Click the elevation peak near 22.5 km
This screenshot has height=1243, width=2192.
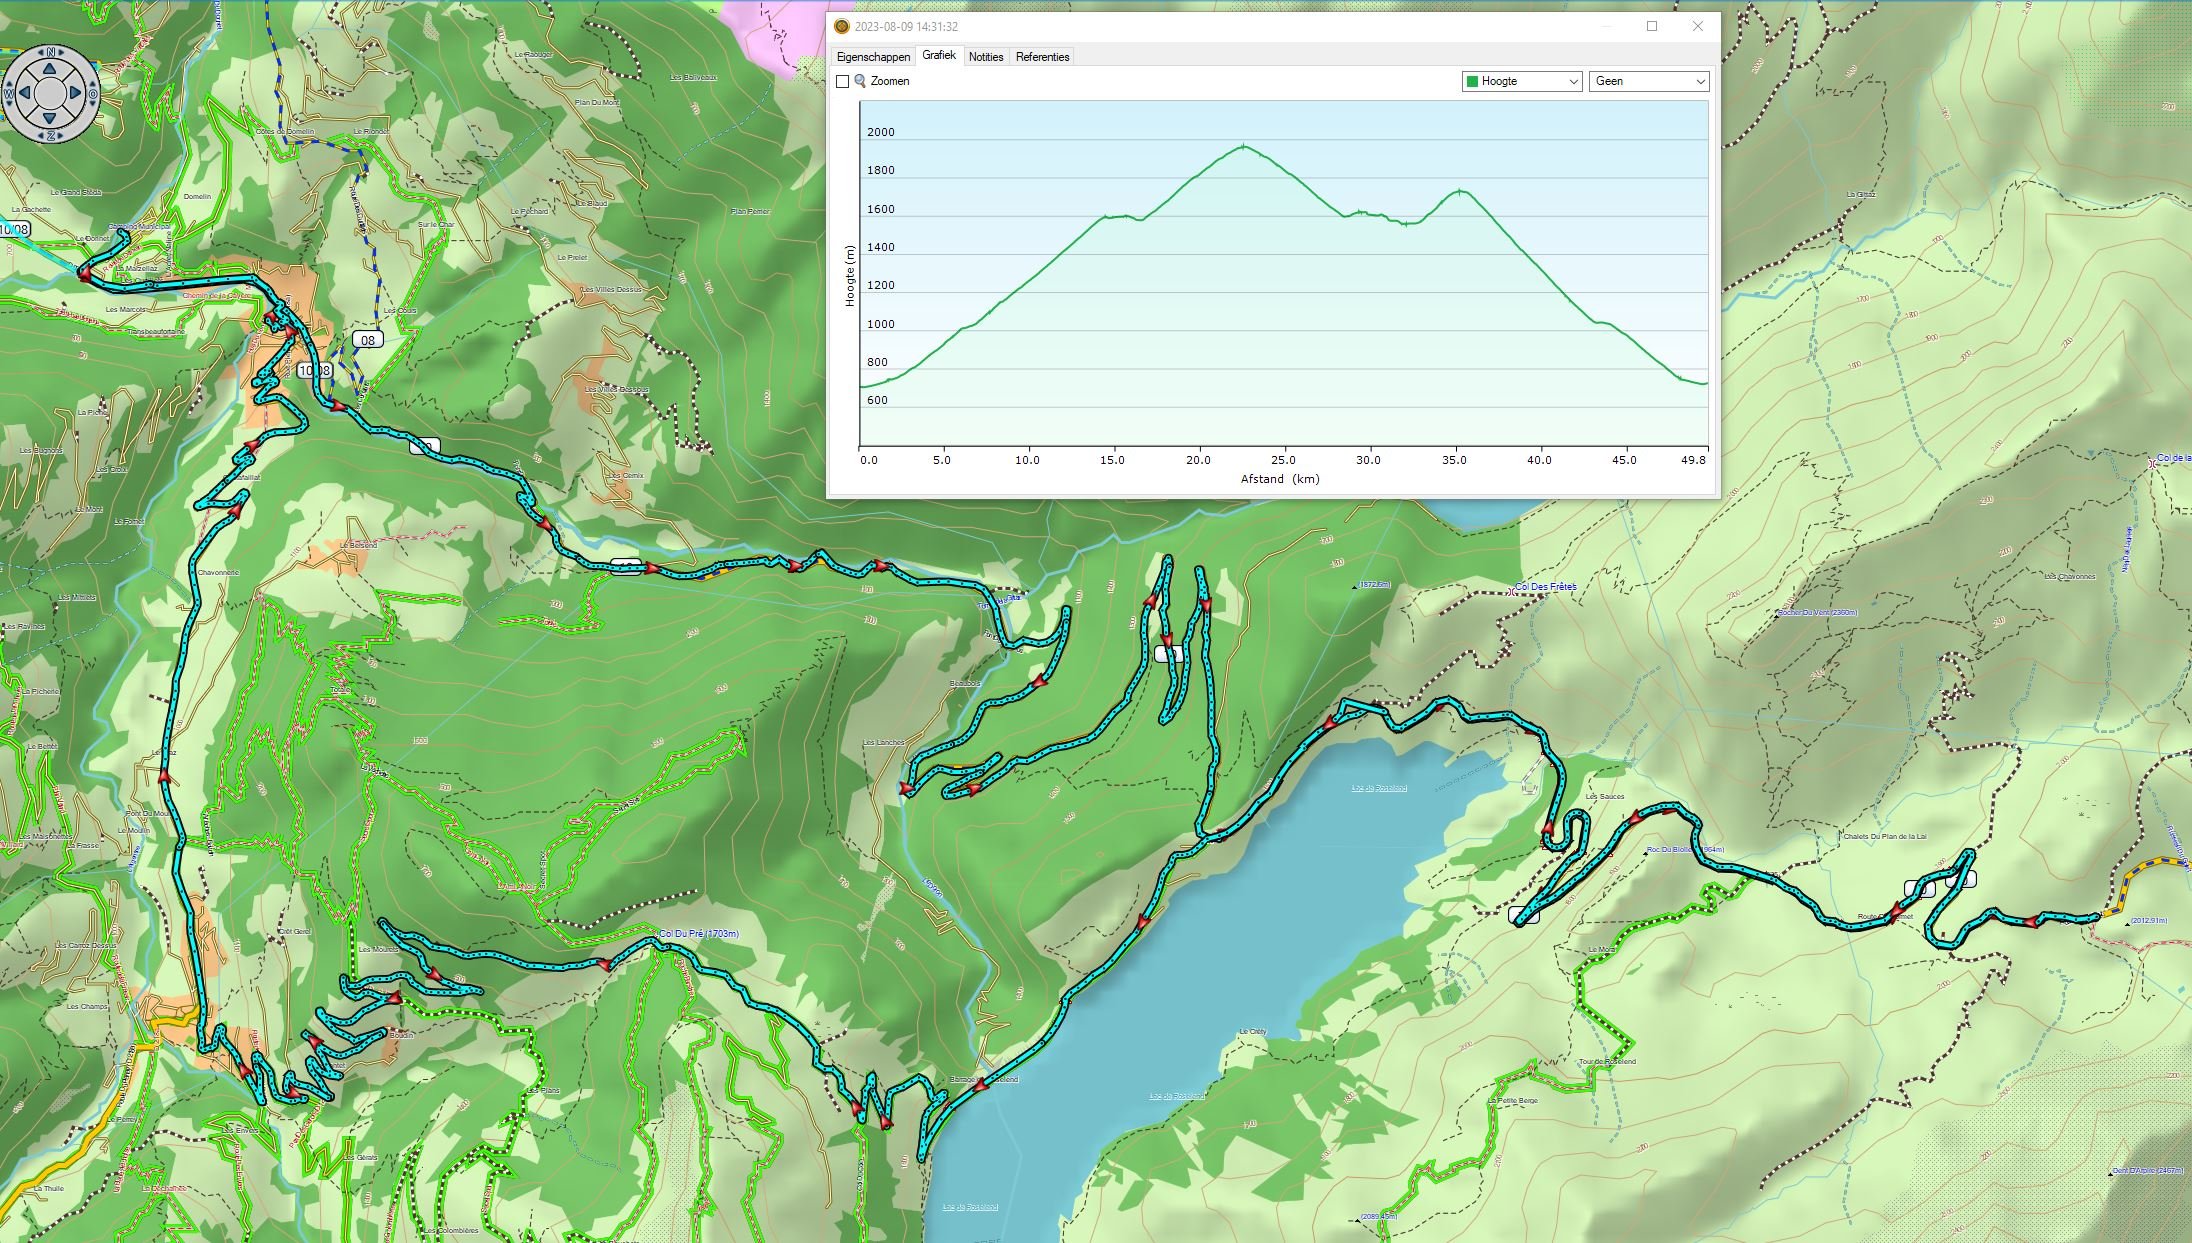[1243, 146]
